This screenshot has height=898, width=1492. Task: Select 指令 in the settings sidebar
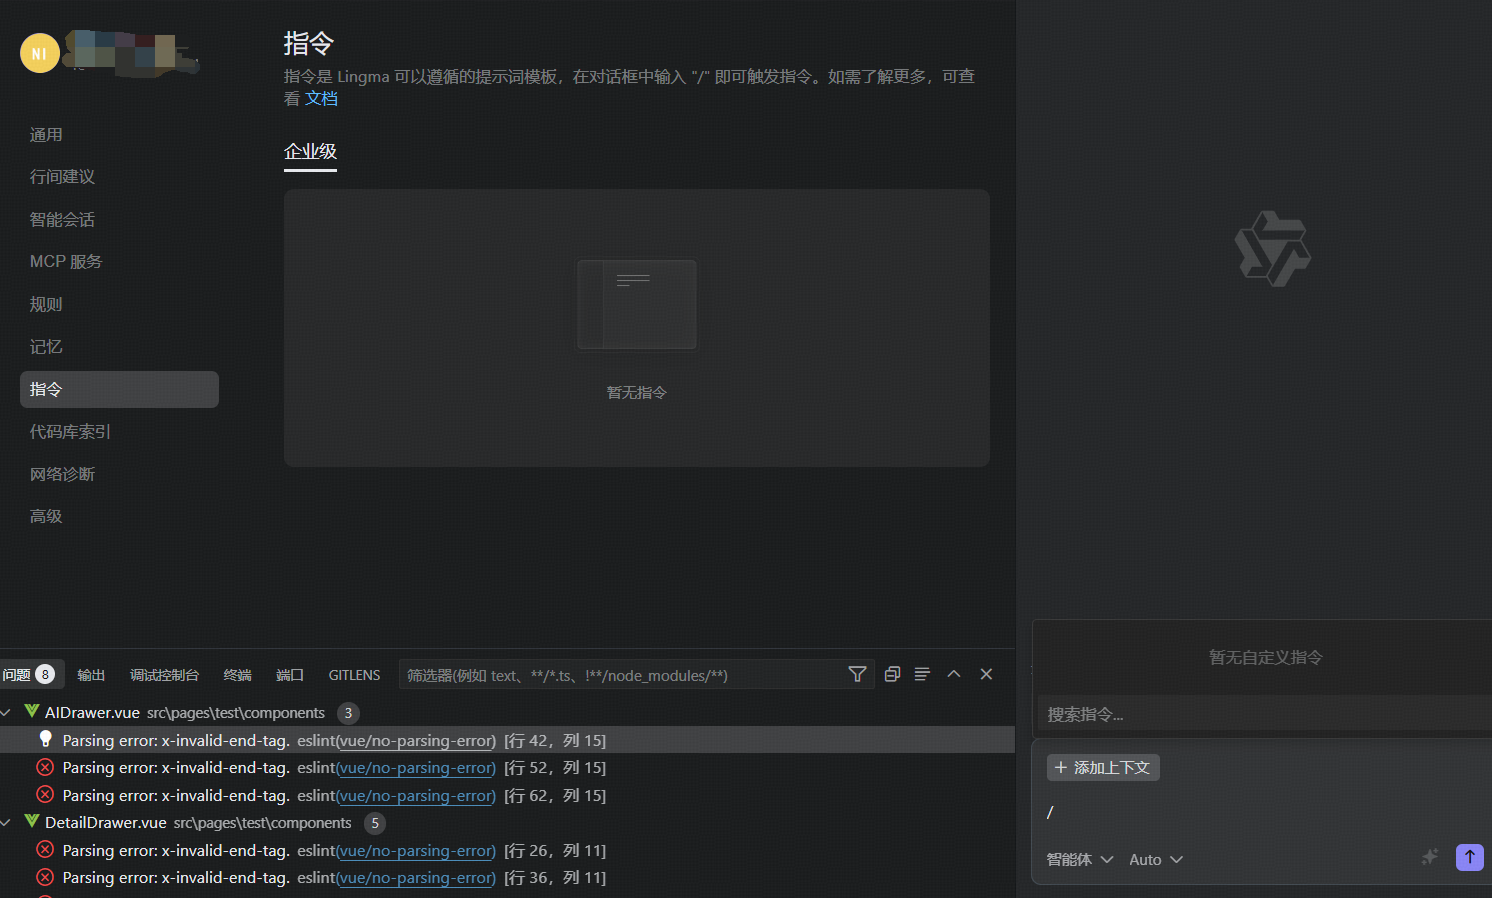click(119, 389)
